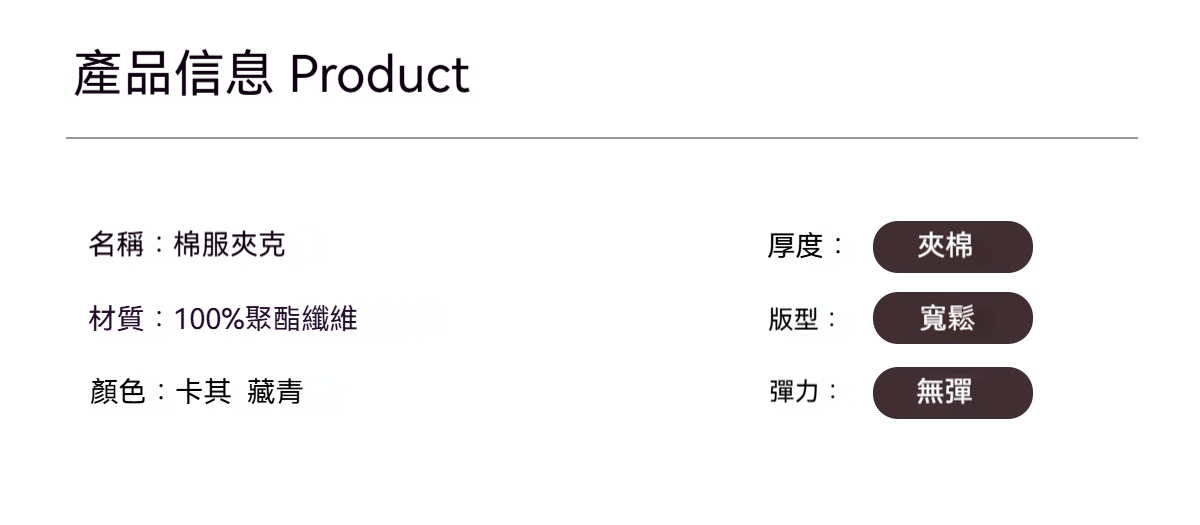The height and width of the screenshot is (525, 1200).
Task: Click the 夾棉 thickness pill
Action: pos(952,247)
